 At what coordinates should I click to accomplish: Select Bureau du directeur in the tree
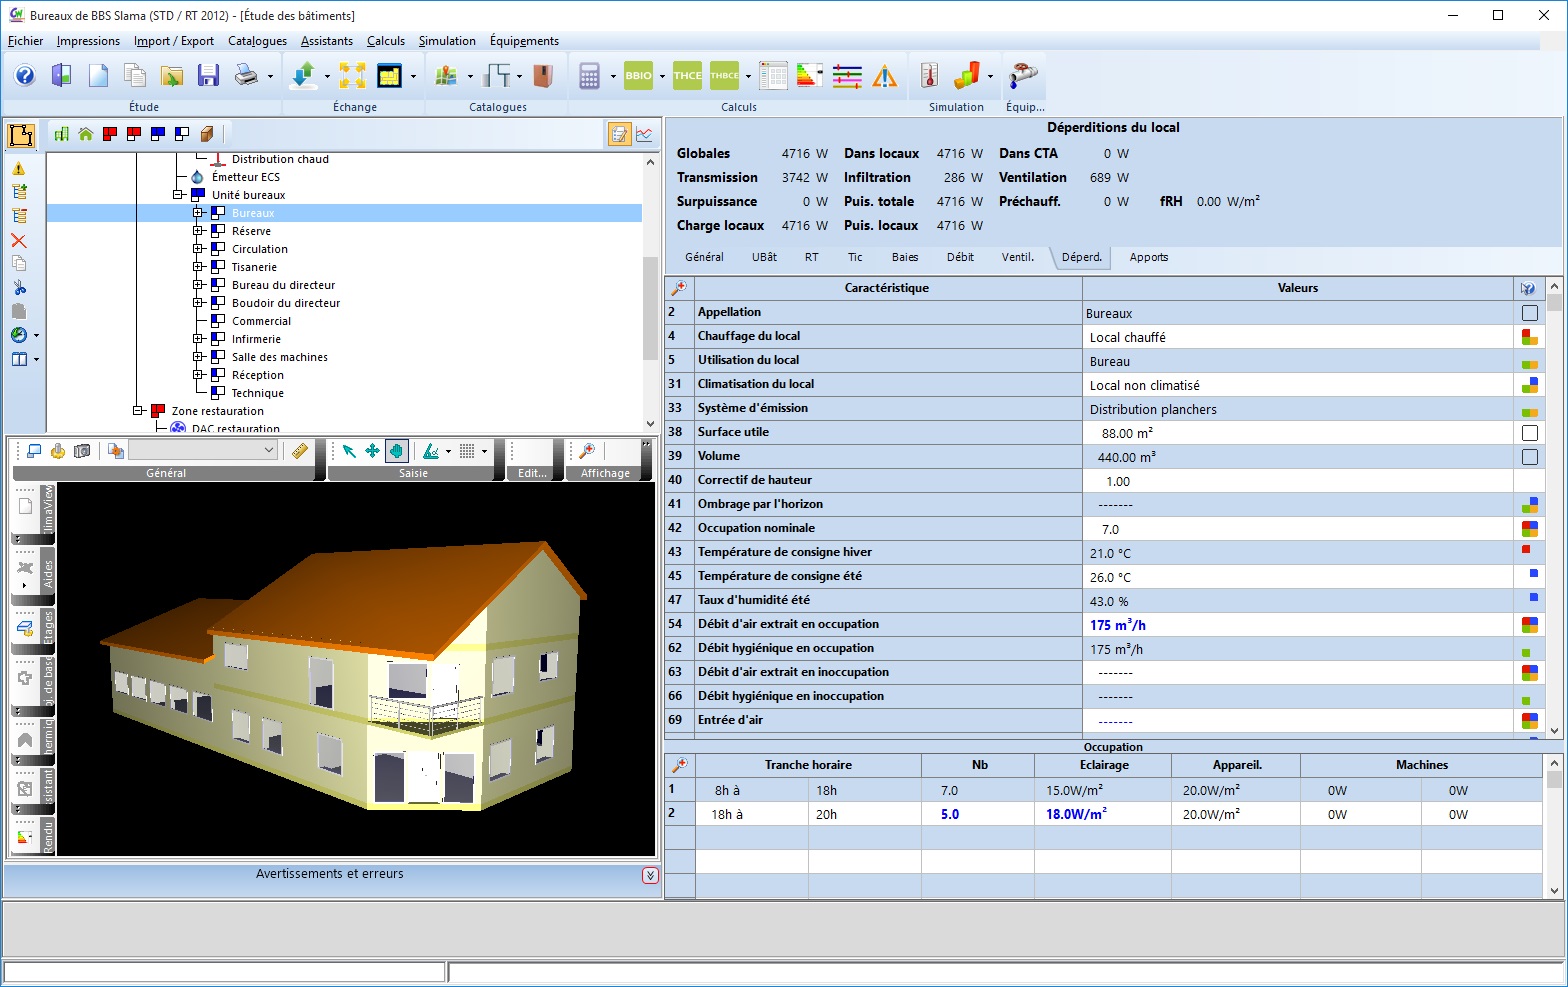[283, 285]
